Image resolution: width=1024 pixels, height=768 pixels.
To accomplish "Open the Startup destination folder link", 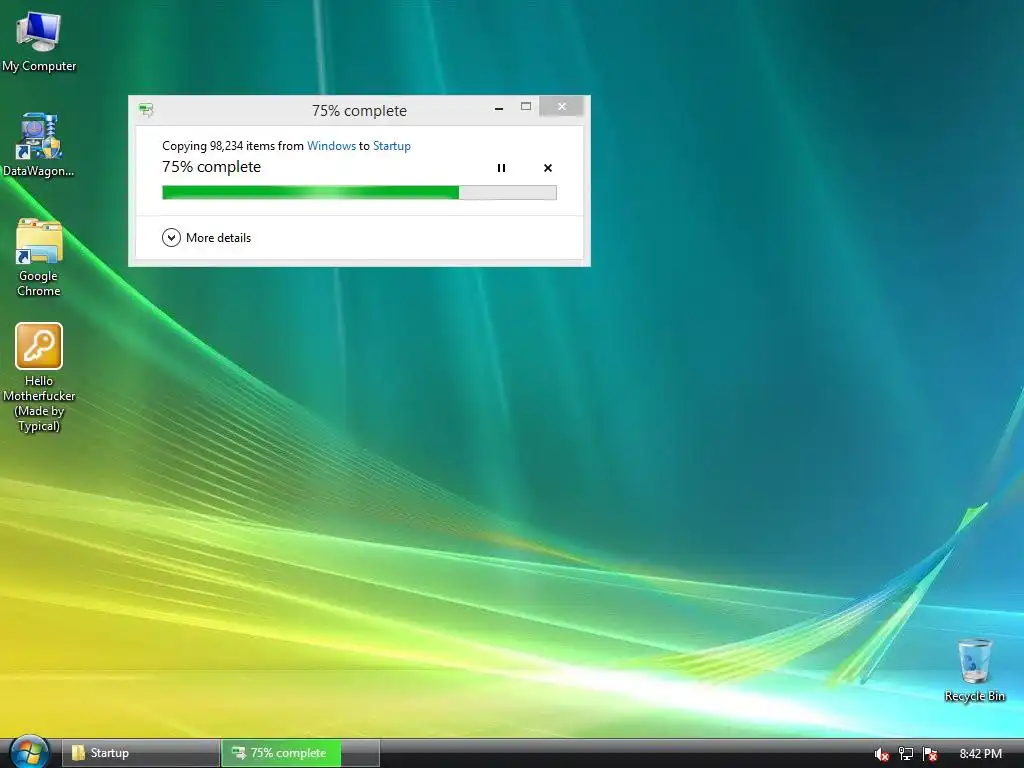I will click(x=392, y=146).
